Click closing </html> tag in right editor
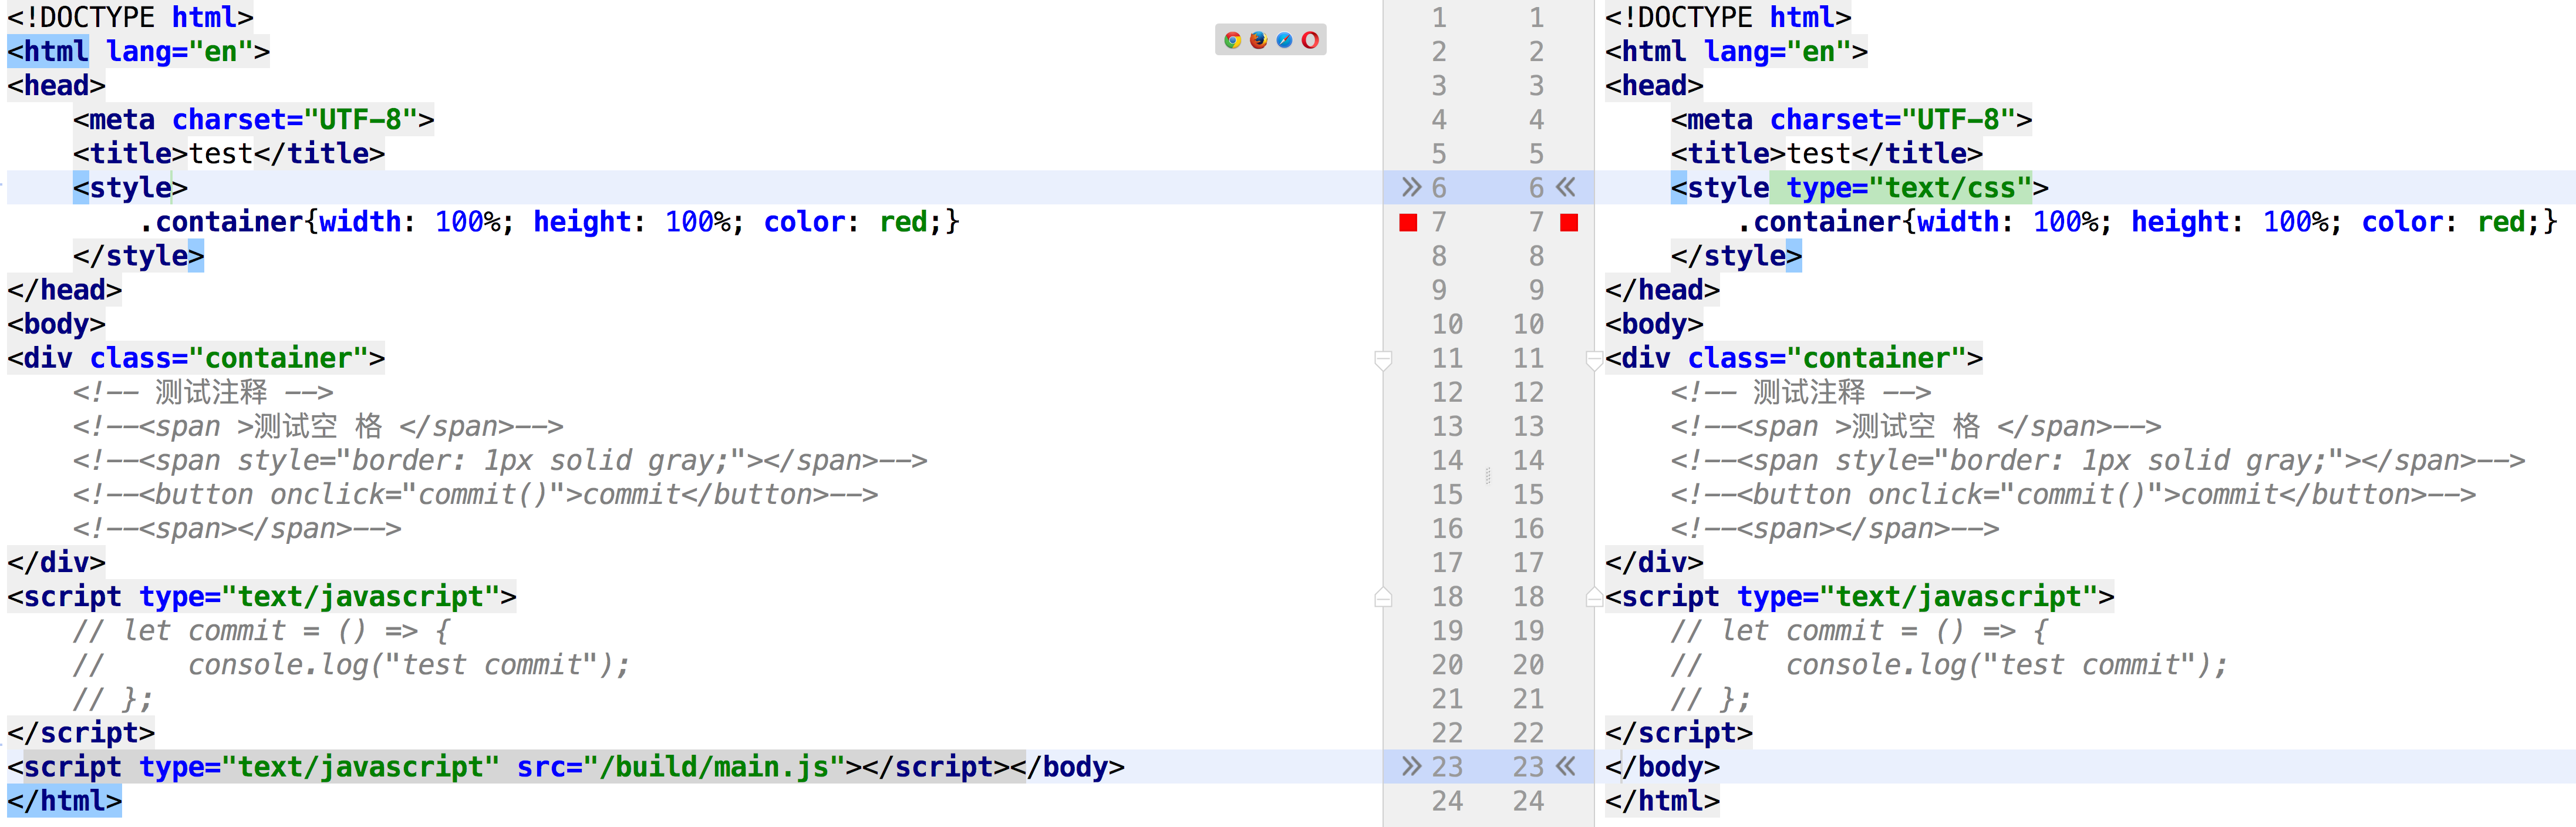Image resolution: width=2576 pixels, height=827 pixels. click(x=1662, y=801)
